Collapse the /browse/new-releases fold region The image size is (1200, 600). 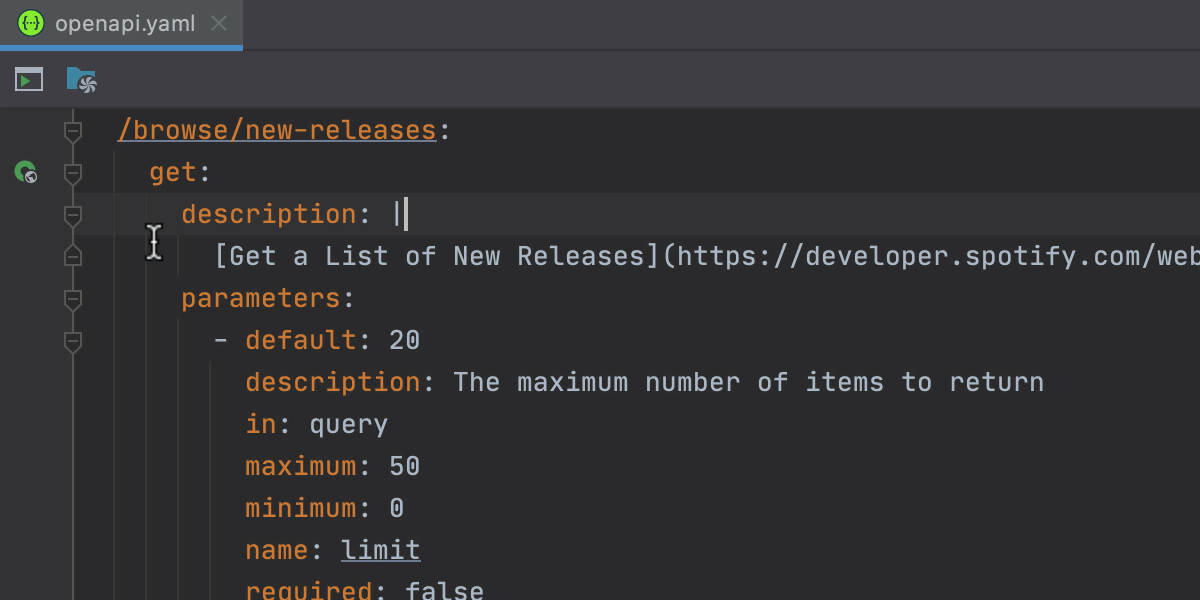[x=72, y=129]
